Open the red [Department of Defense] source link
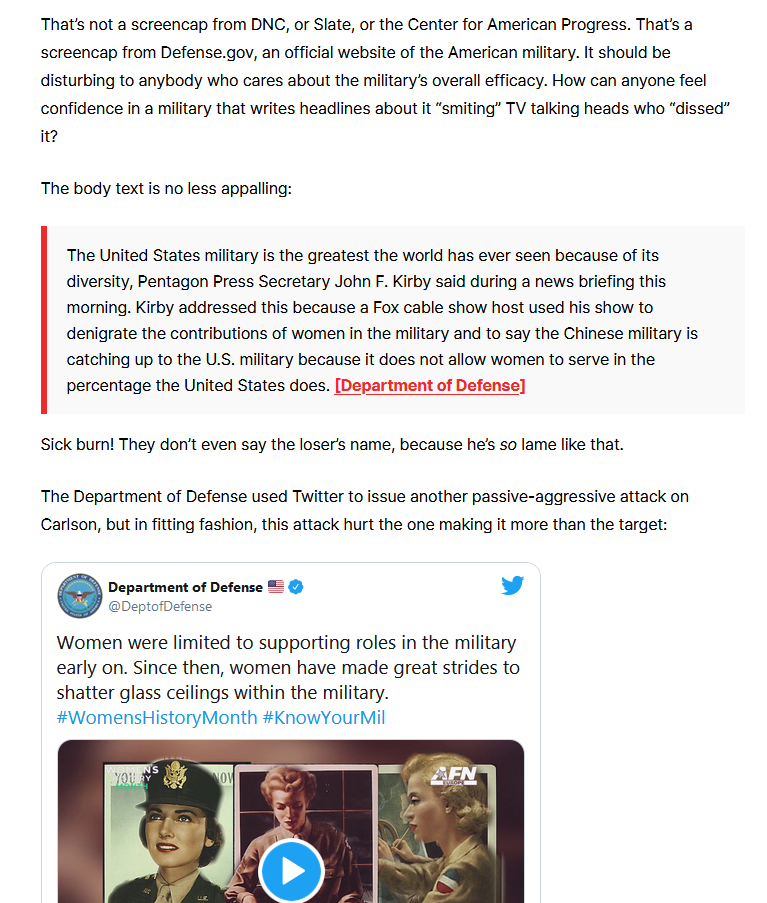 430,385
